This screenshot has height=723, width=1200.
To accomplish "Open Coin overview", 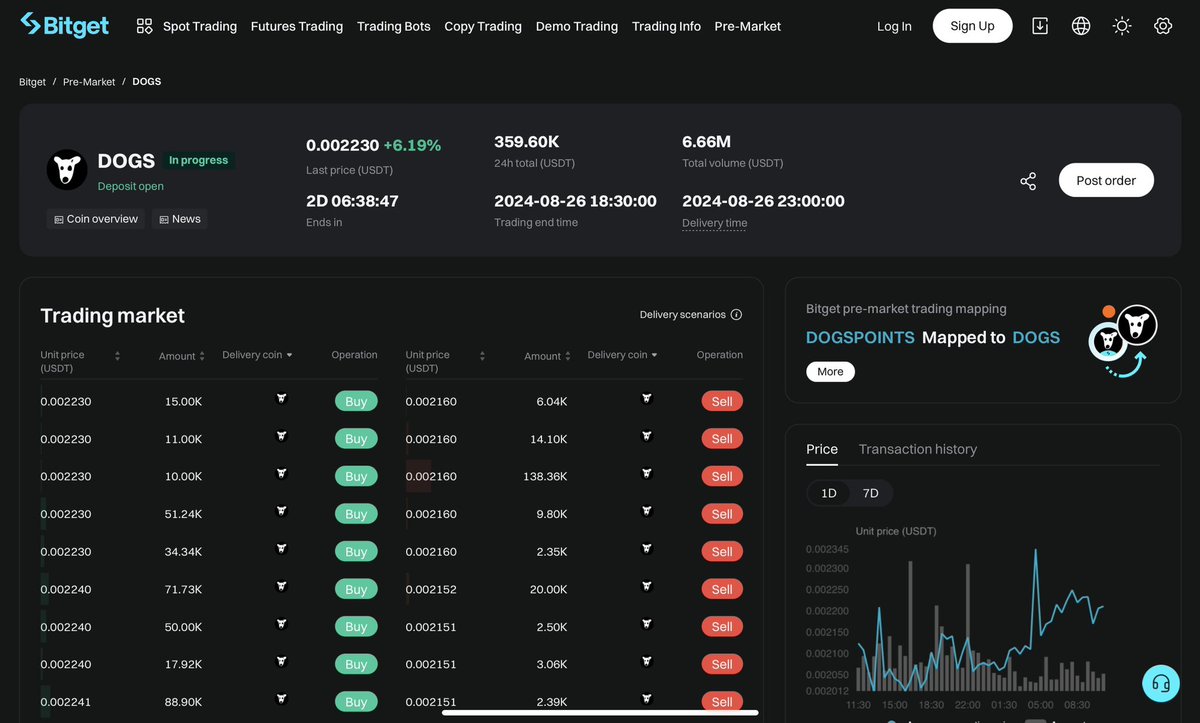I will [96, 219].
